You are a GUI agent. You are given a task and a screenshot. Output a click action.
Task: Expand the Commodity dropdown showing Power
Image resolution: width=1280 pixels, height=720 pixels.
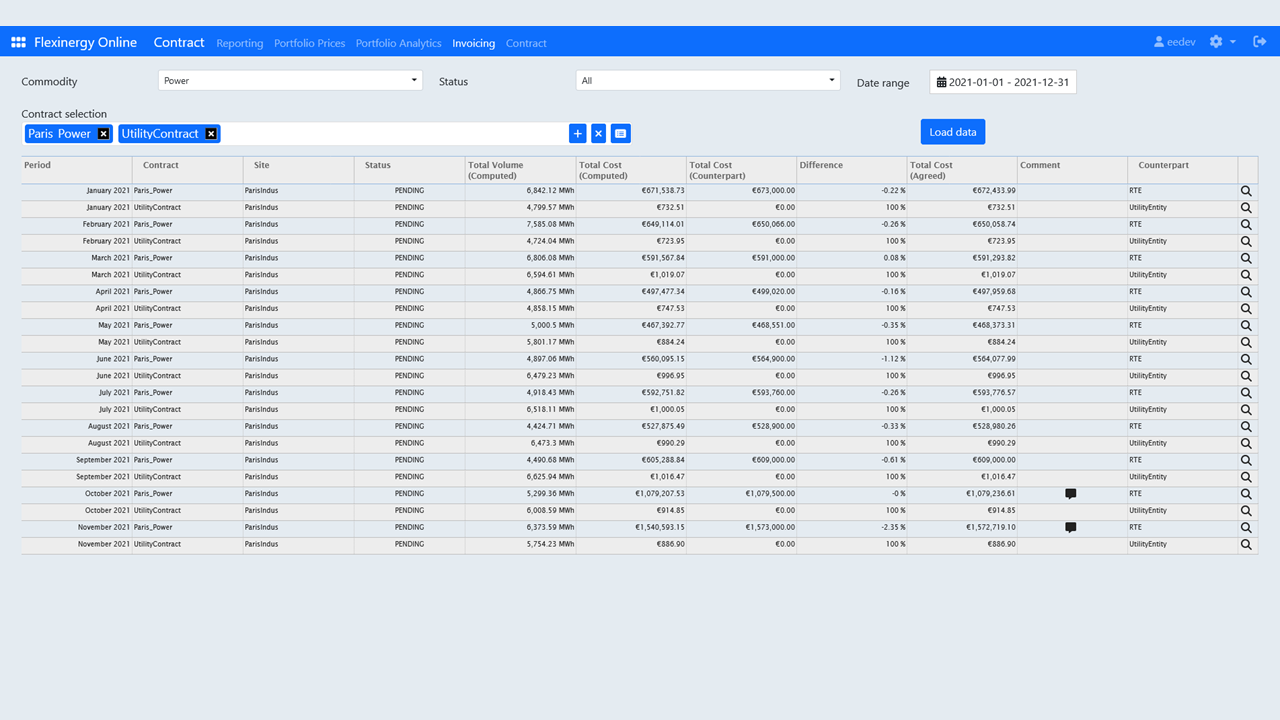[x=290, y=81]
